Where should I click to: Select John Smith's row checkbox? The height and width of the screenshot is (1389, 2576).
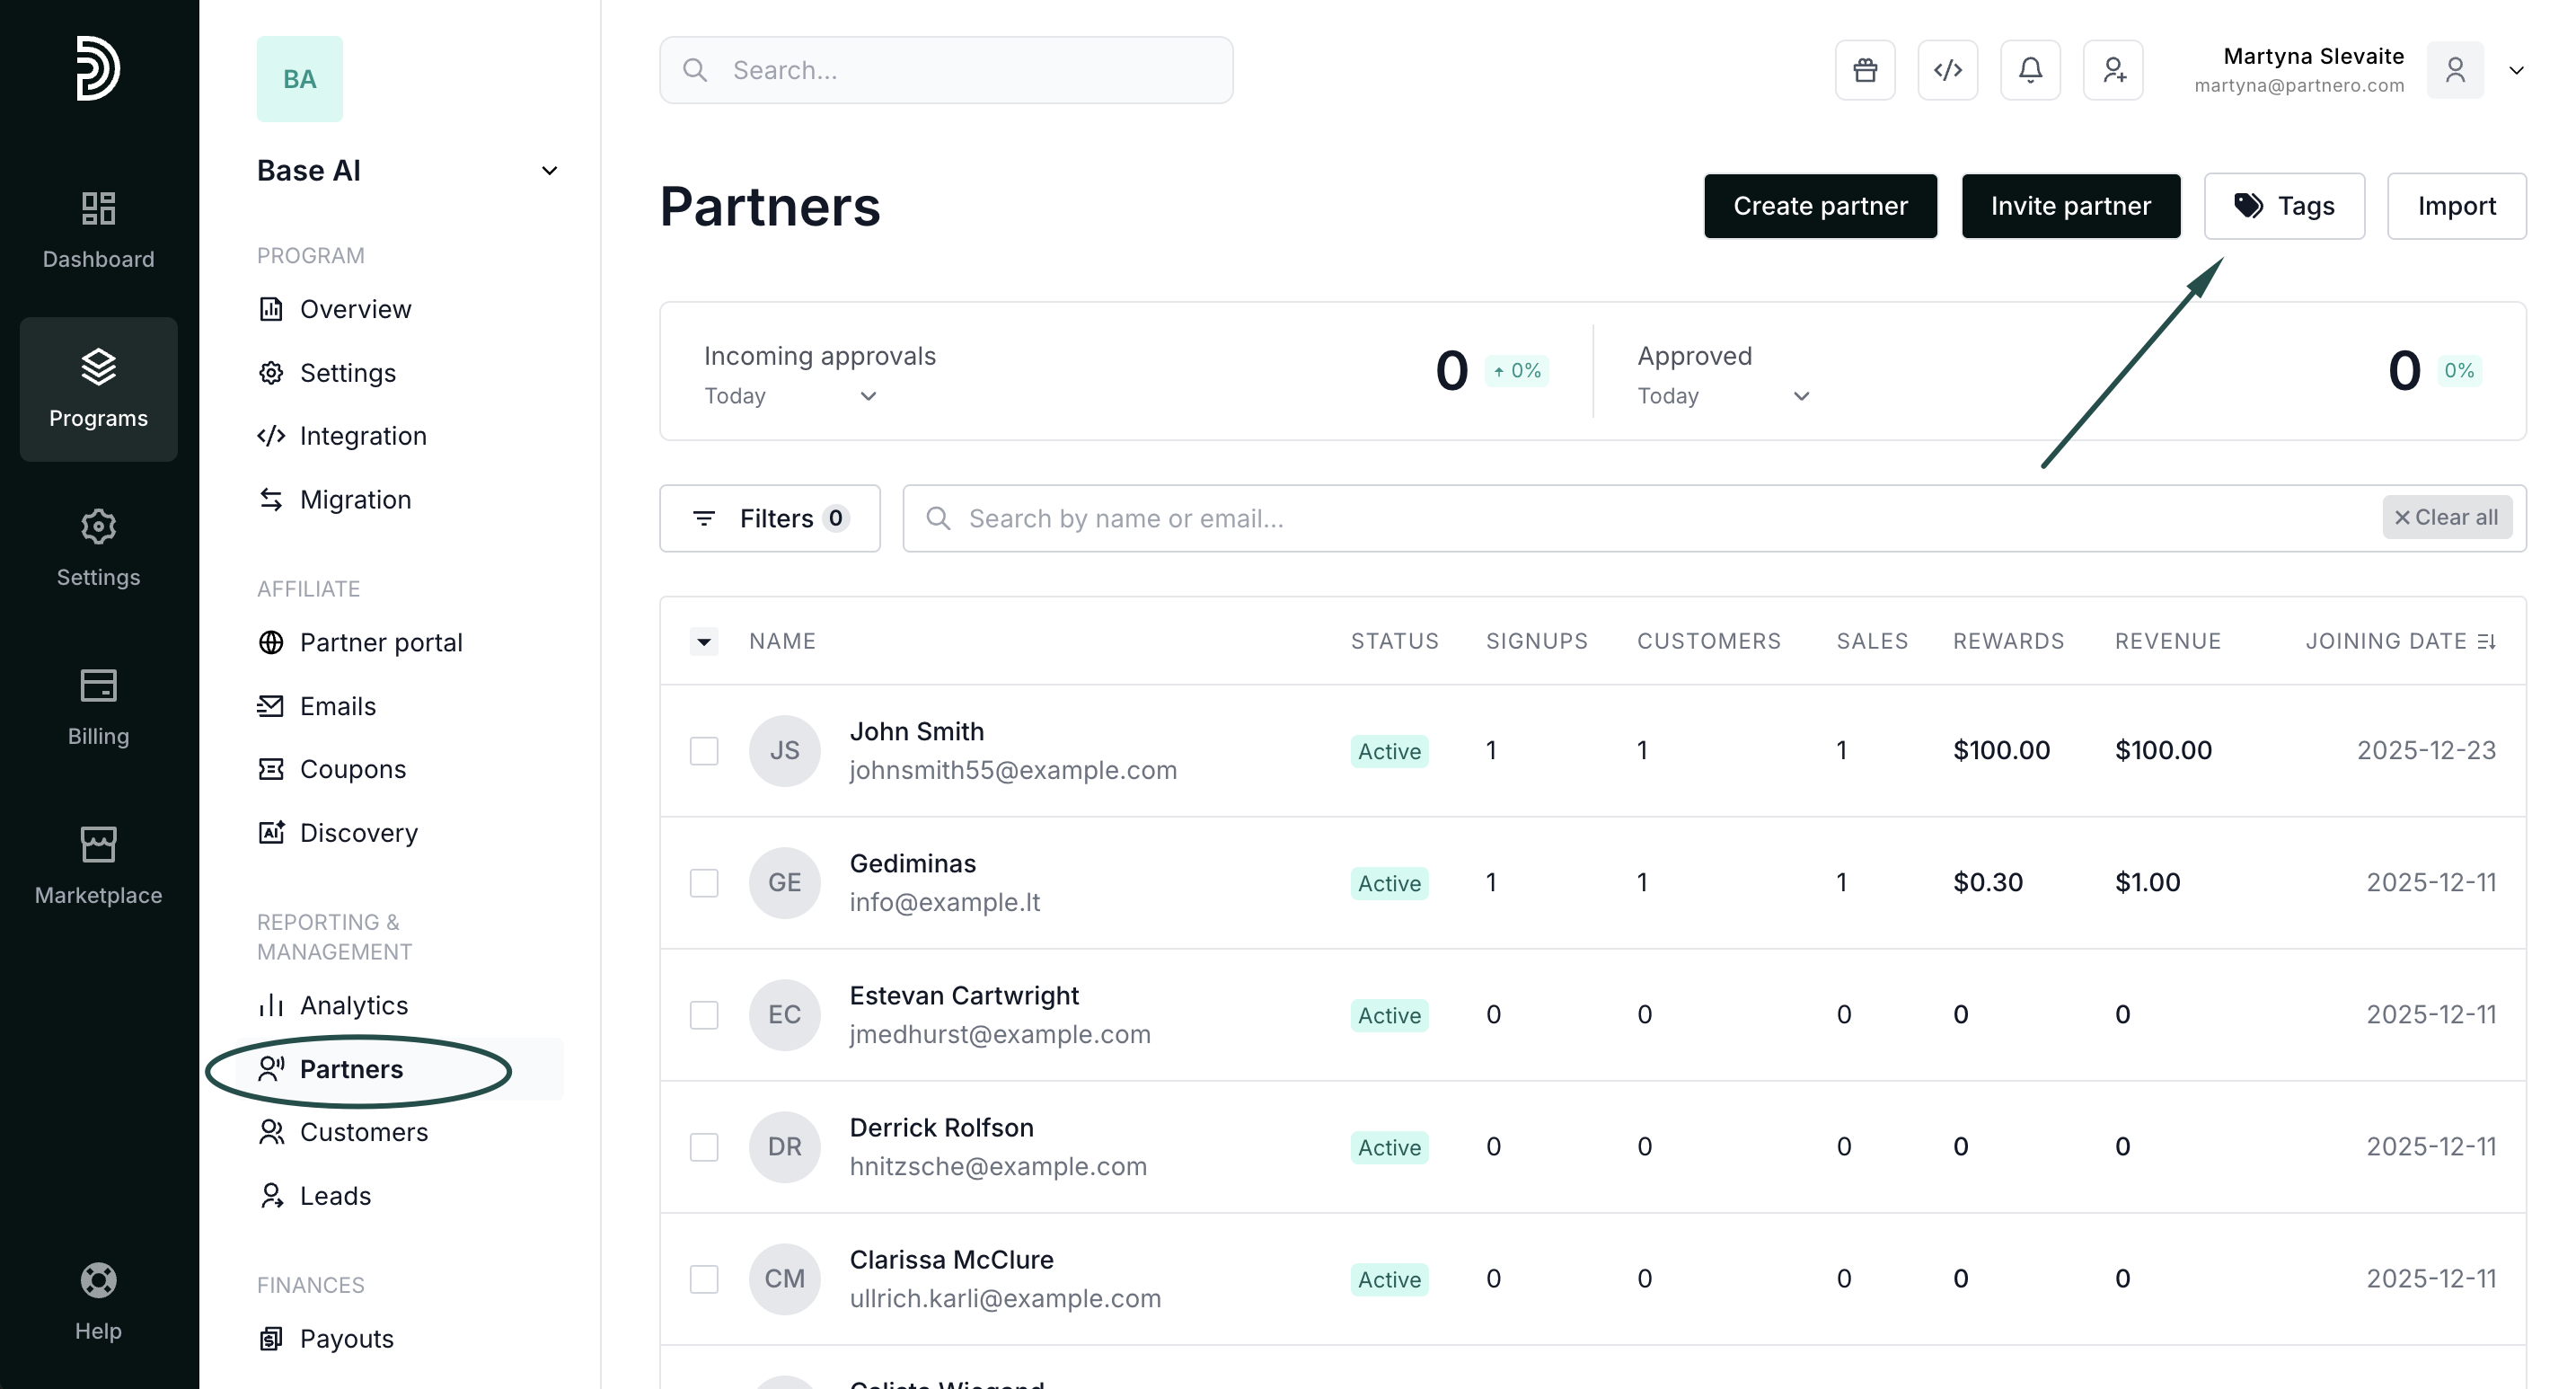click(704, 751)
